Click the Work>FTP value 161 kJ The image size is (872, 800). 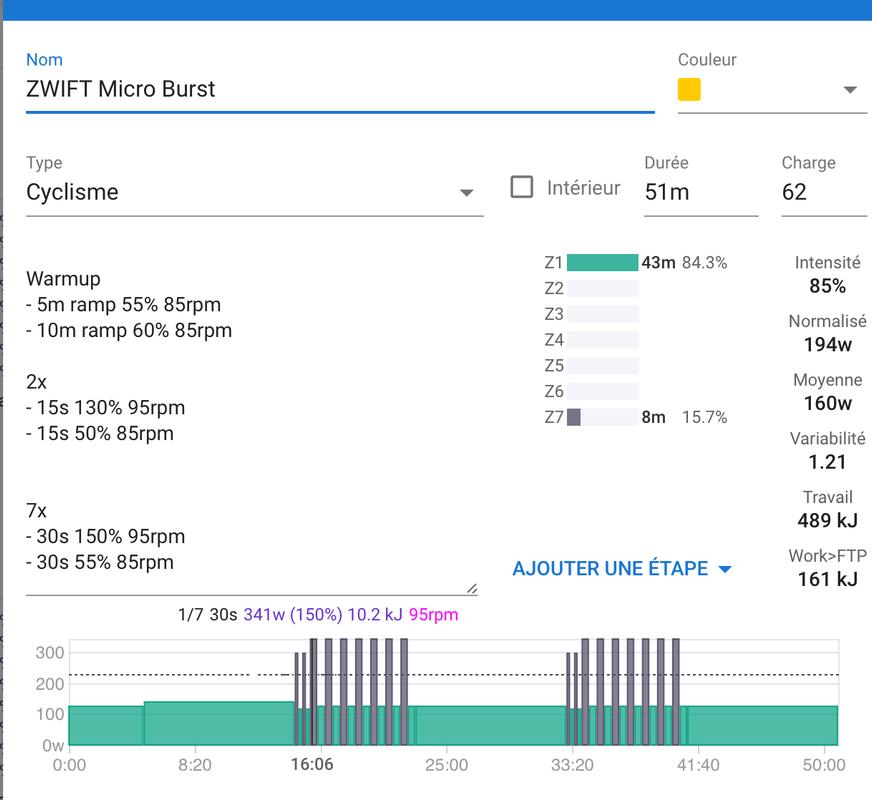[x=828, y=579]
